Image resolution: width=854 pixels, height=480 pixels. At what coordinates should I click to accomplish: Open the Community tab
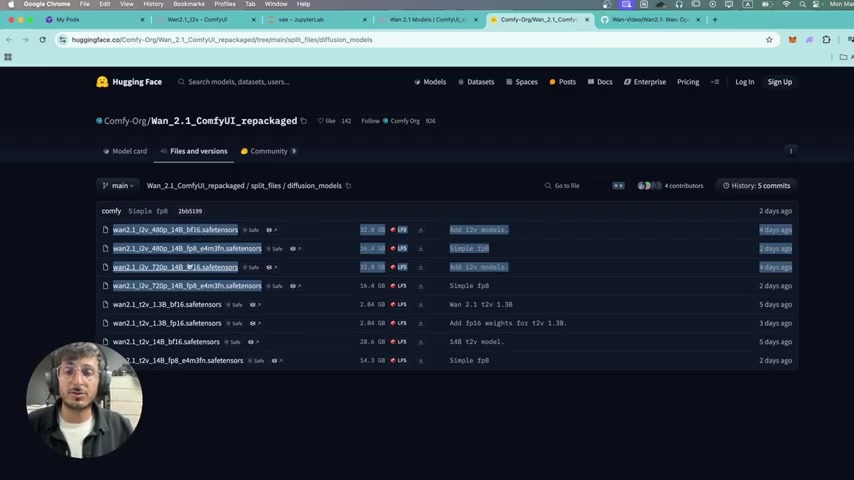269,151
